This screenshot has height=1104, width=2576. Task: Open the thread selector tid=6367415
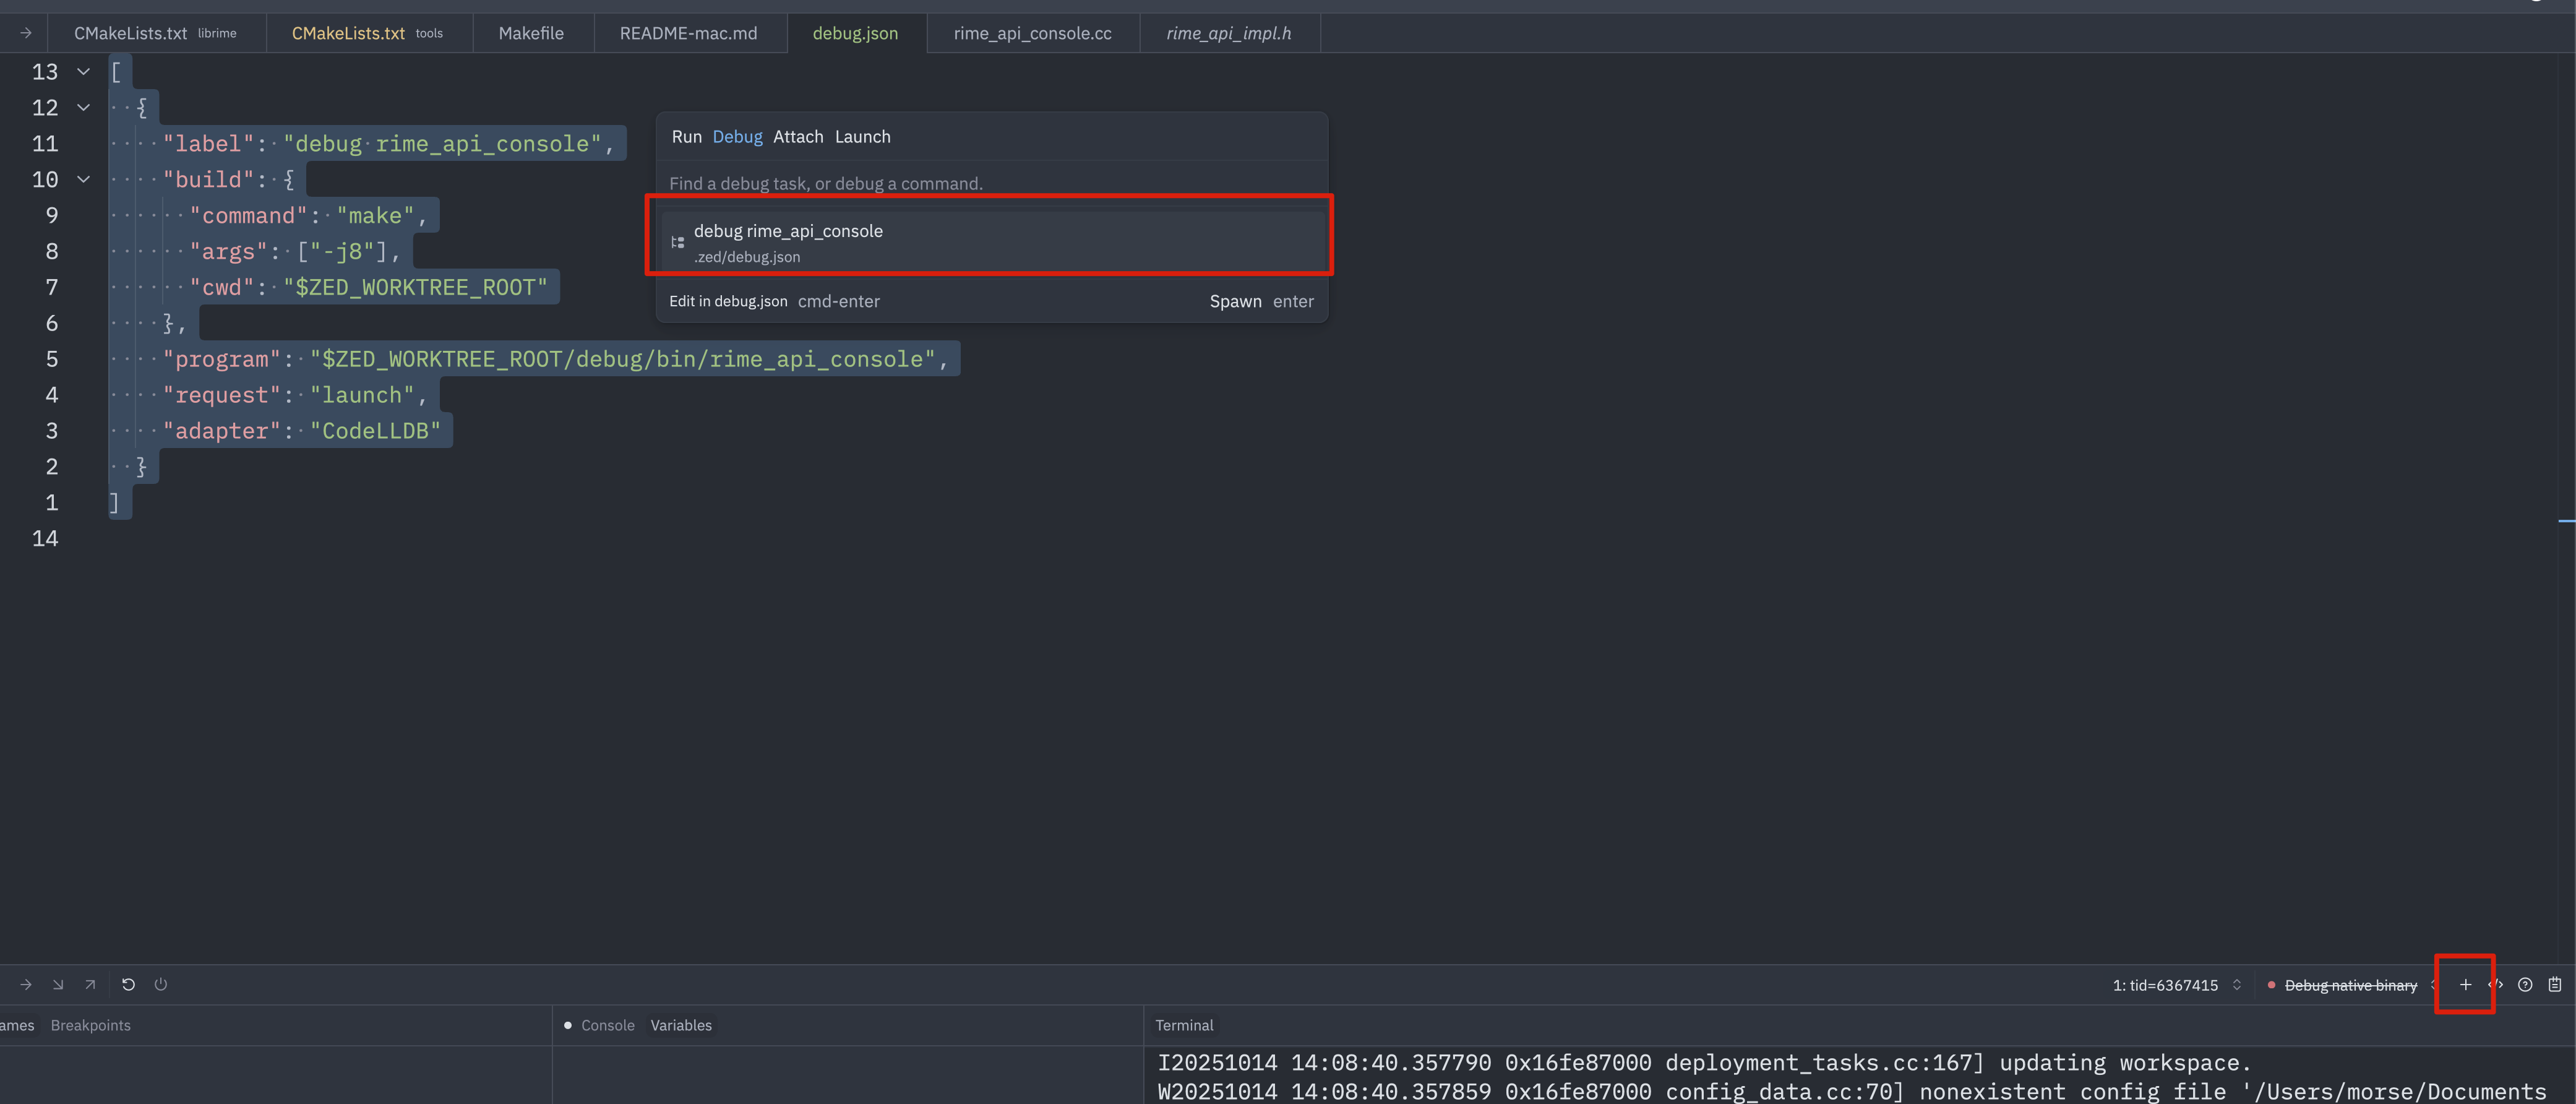(2176, 985)
